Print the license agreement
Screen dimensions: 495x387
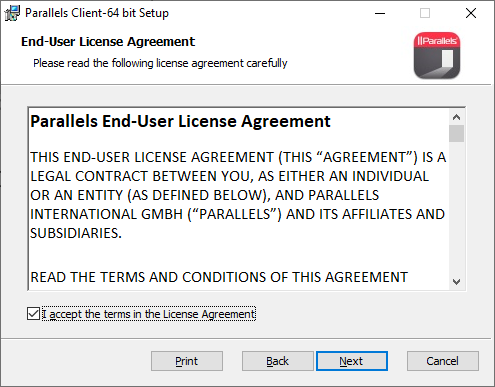pyautogui.click(x=187, y=361)
